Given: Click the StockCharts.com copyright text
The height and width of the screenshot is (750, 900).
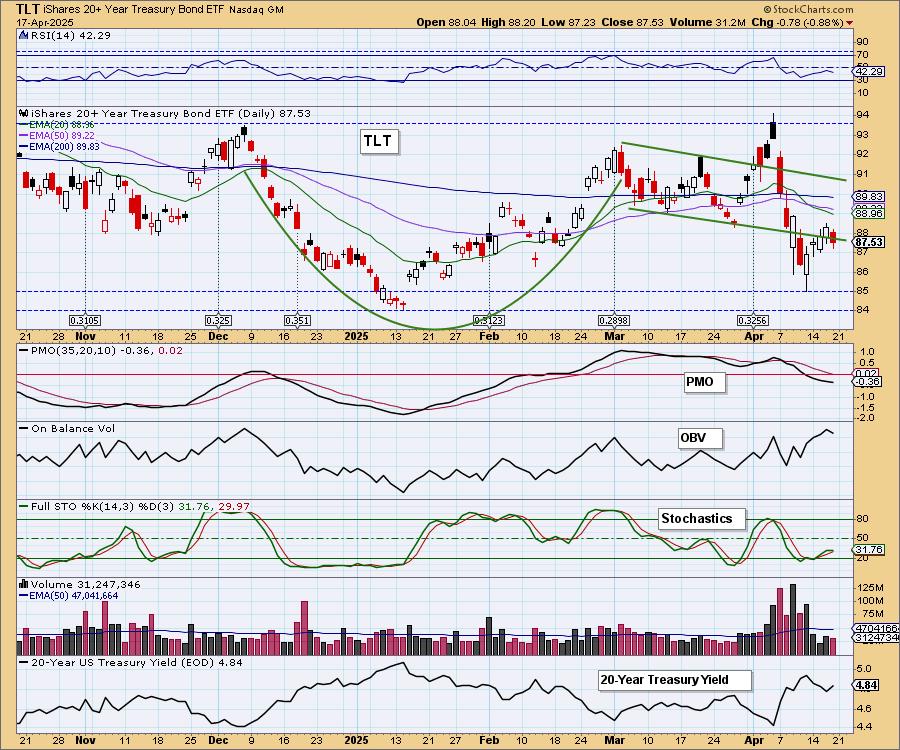Looking at the screenshot, I should point(808,9).
